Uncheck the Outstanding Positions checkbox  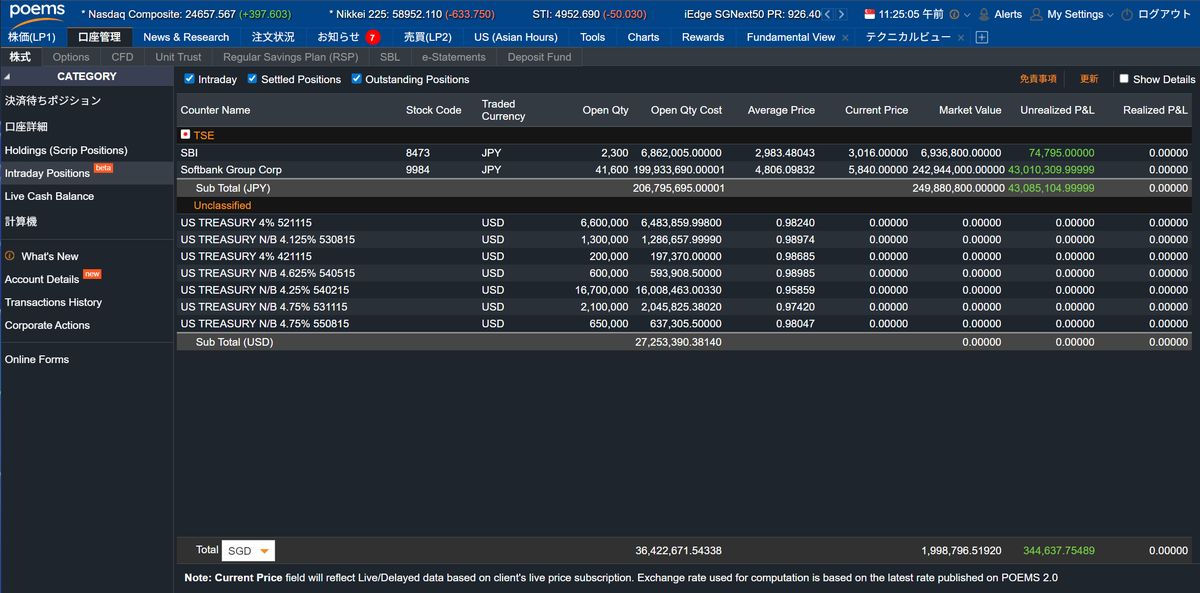[356, 78]
